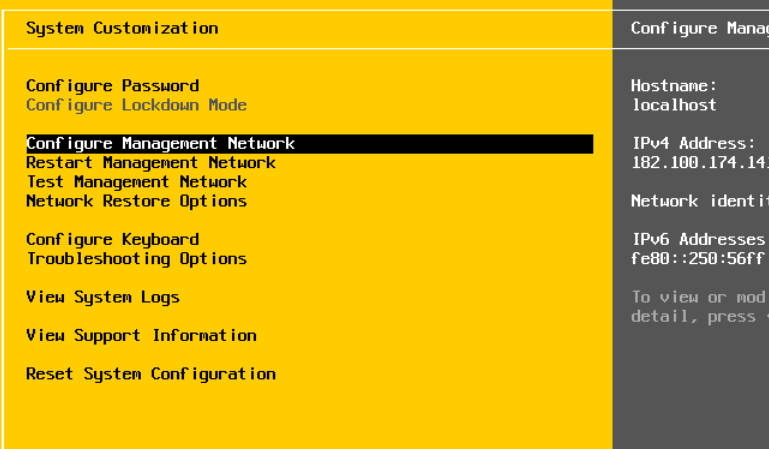Select Configure Keyboard entry
This screenshot has width=769, height=449.
(x=112, y=240)
